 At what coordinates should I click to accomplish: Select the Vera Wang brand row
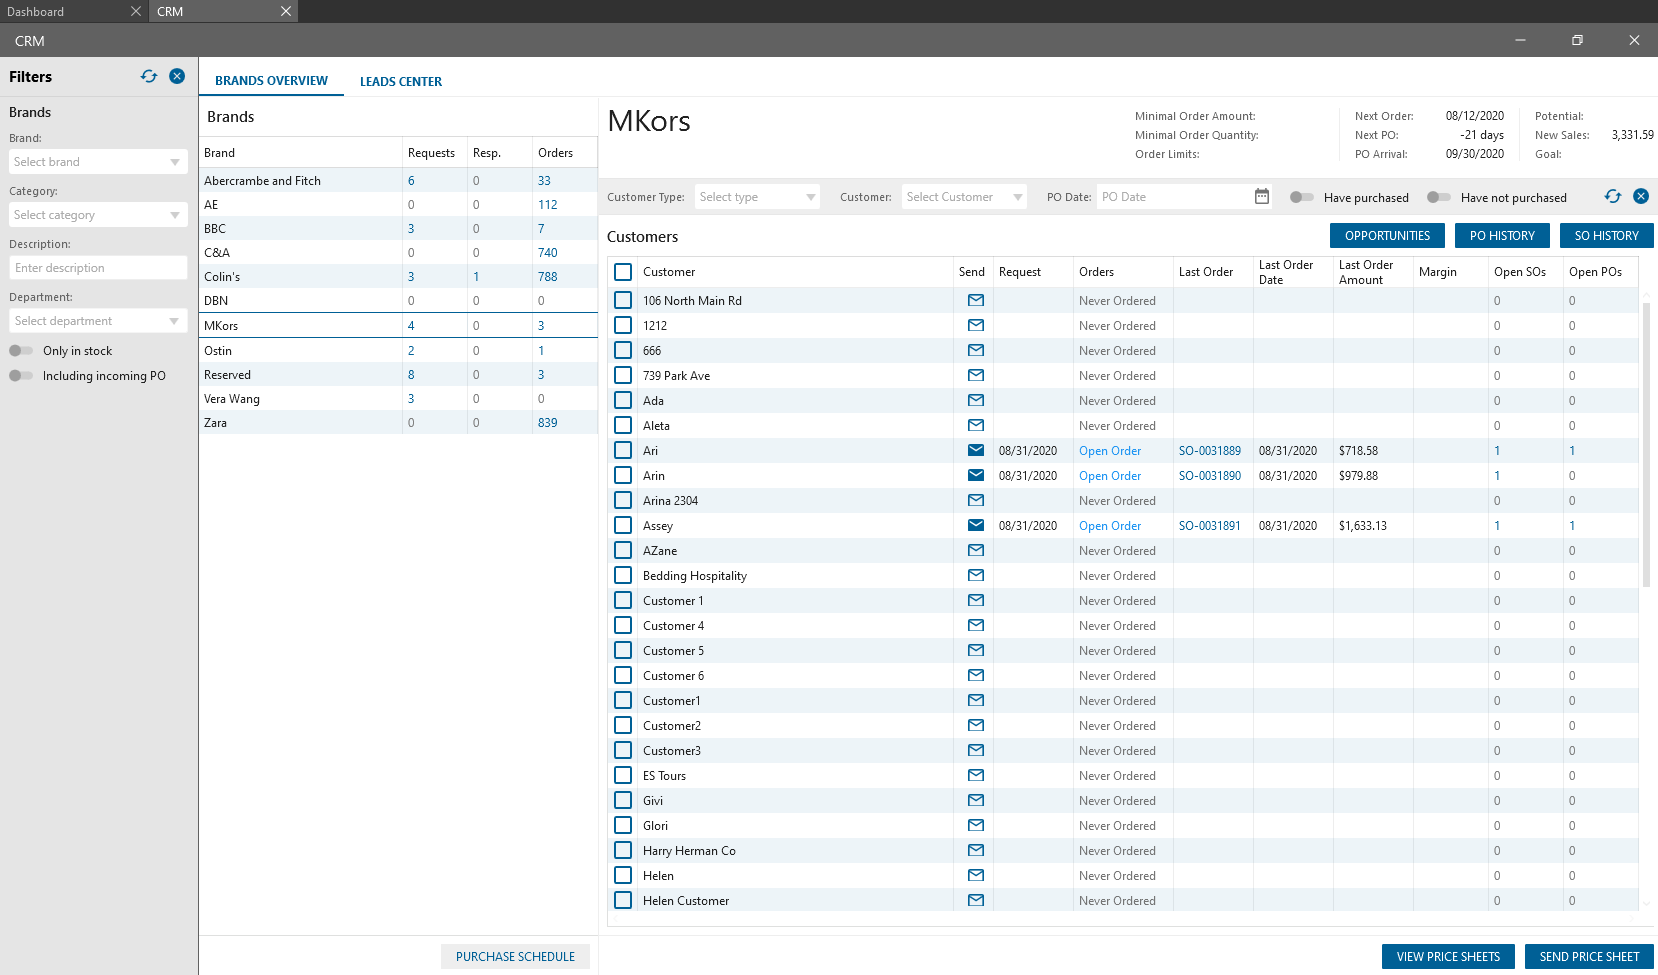[x=399, y=399]
